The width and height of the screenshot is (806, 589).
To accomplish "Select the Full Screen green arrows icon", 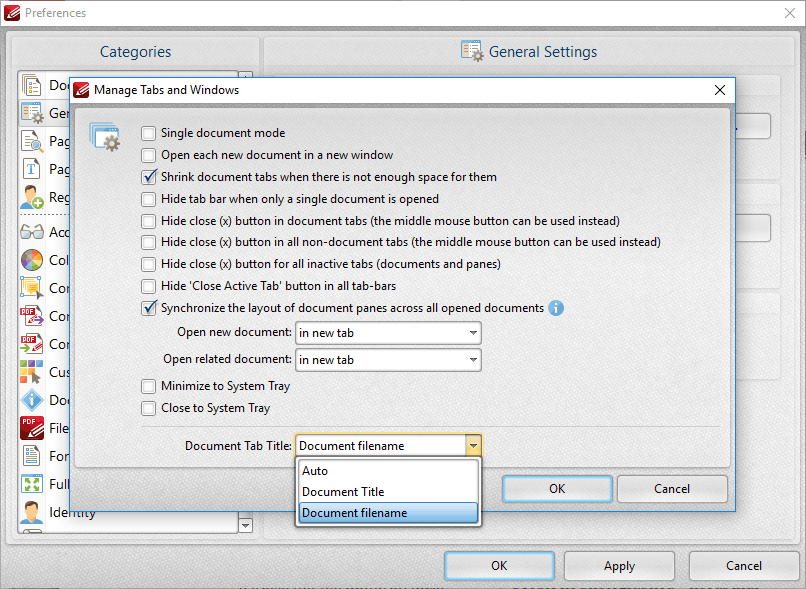I will (x=32, y=484).
